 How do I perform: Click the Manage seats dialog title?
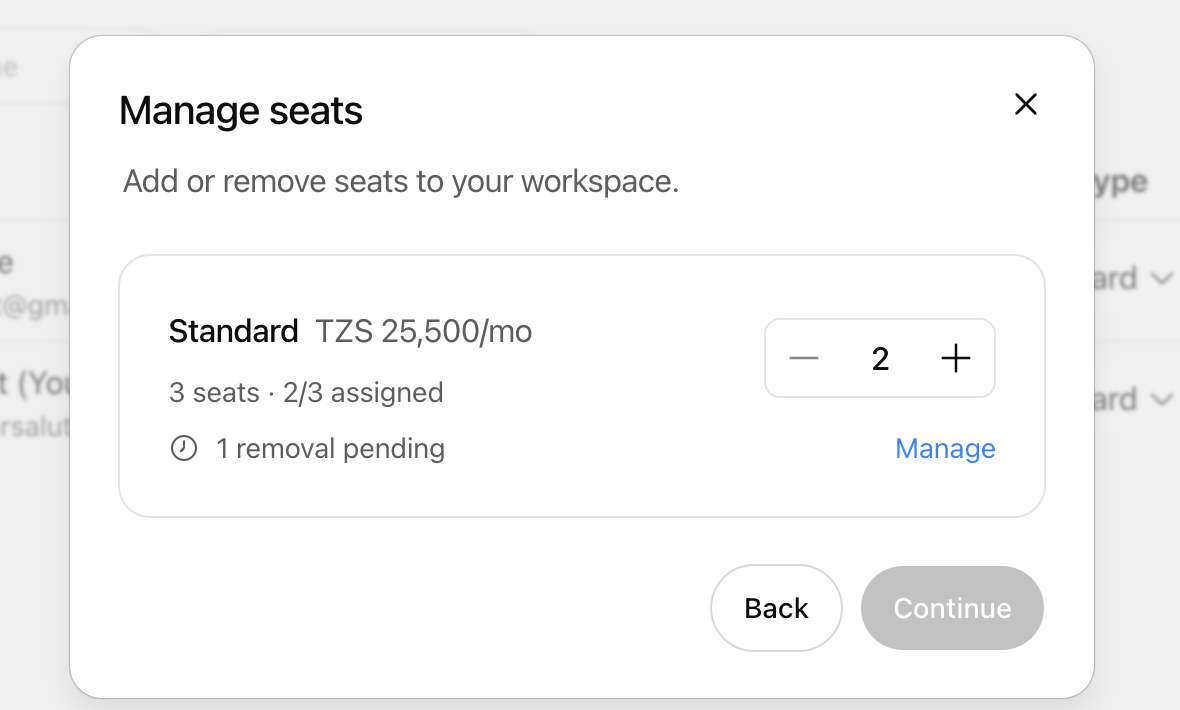coord(241,111)
